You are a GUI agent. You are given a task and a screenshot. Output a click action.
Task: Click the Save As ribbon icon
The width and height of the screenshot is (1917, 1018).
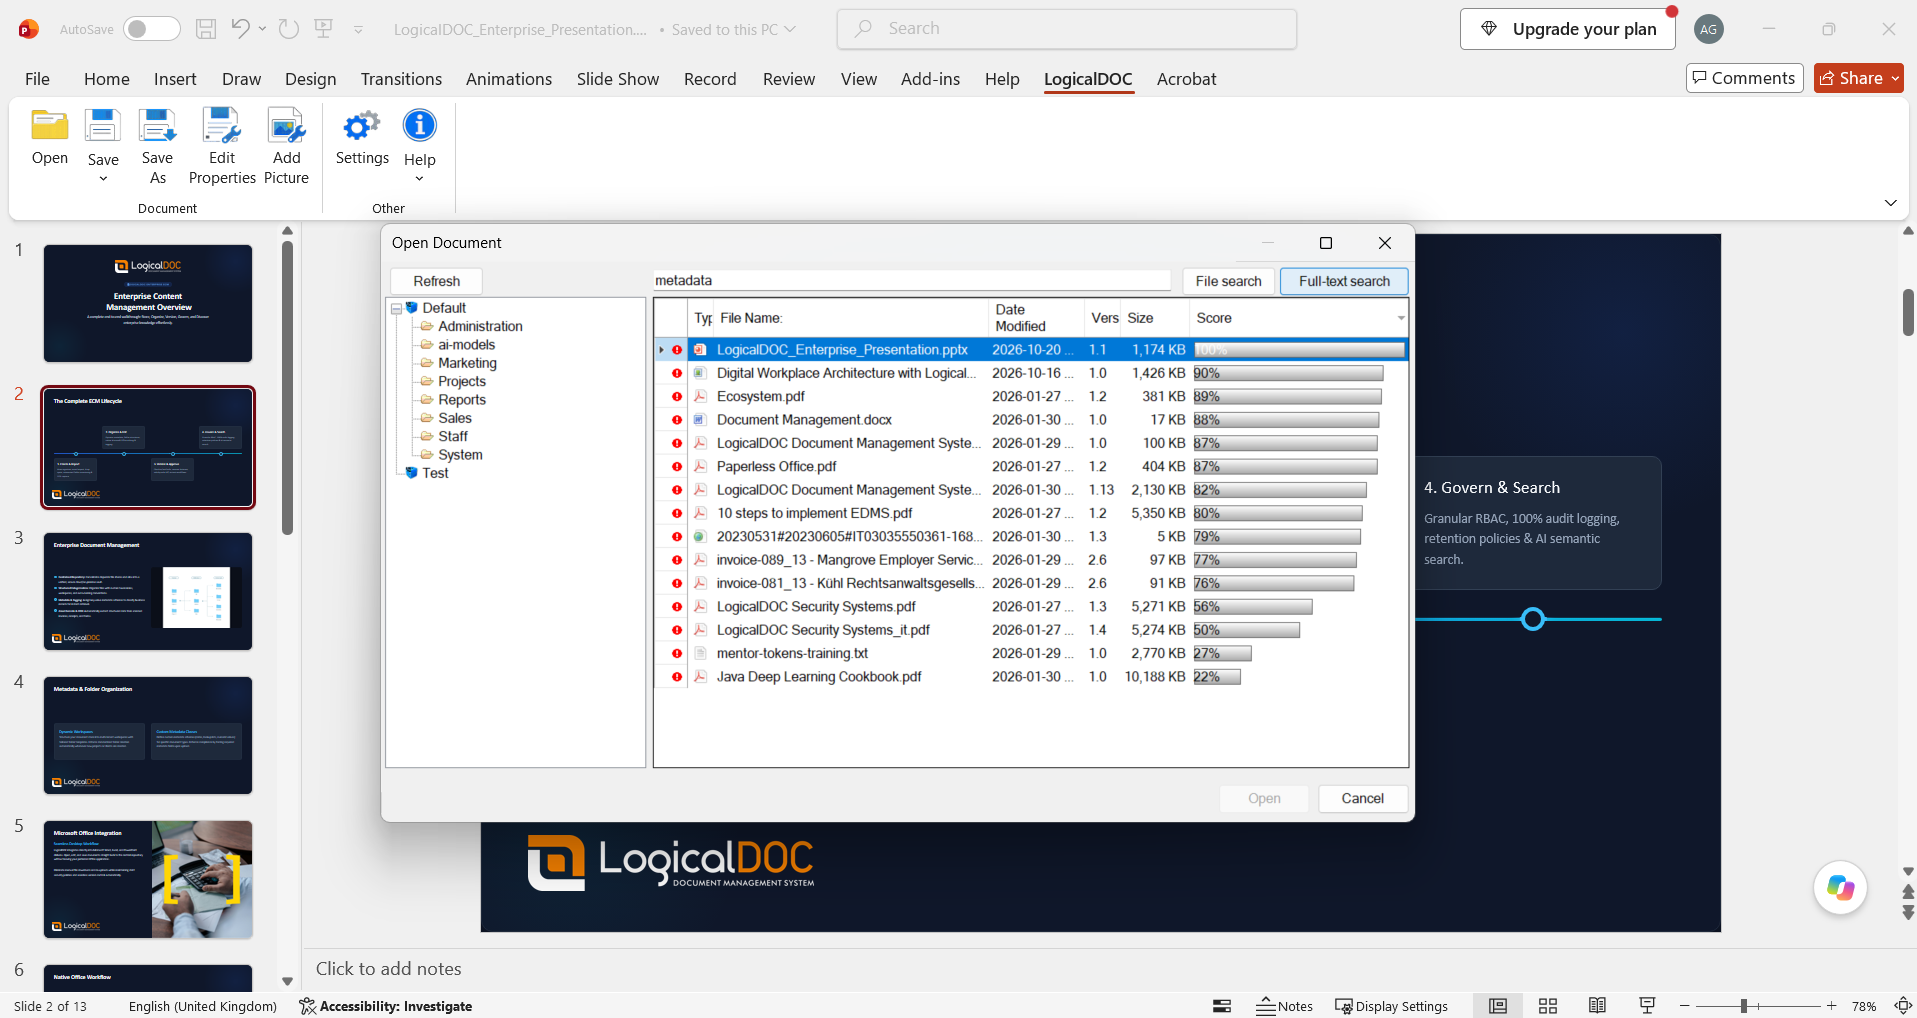(157, 127)
